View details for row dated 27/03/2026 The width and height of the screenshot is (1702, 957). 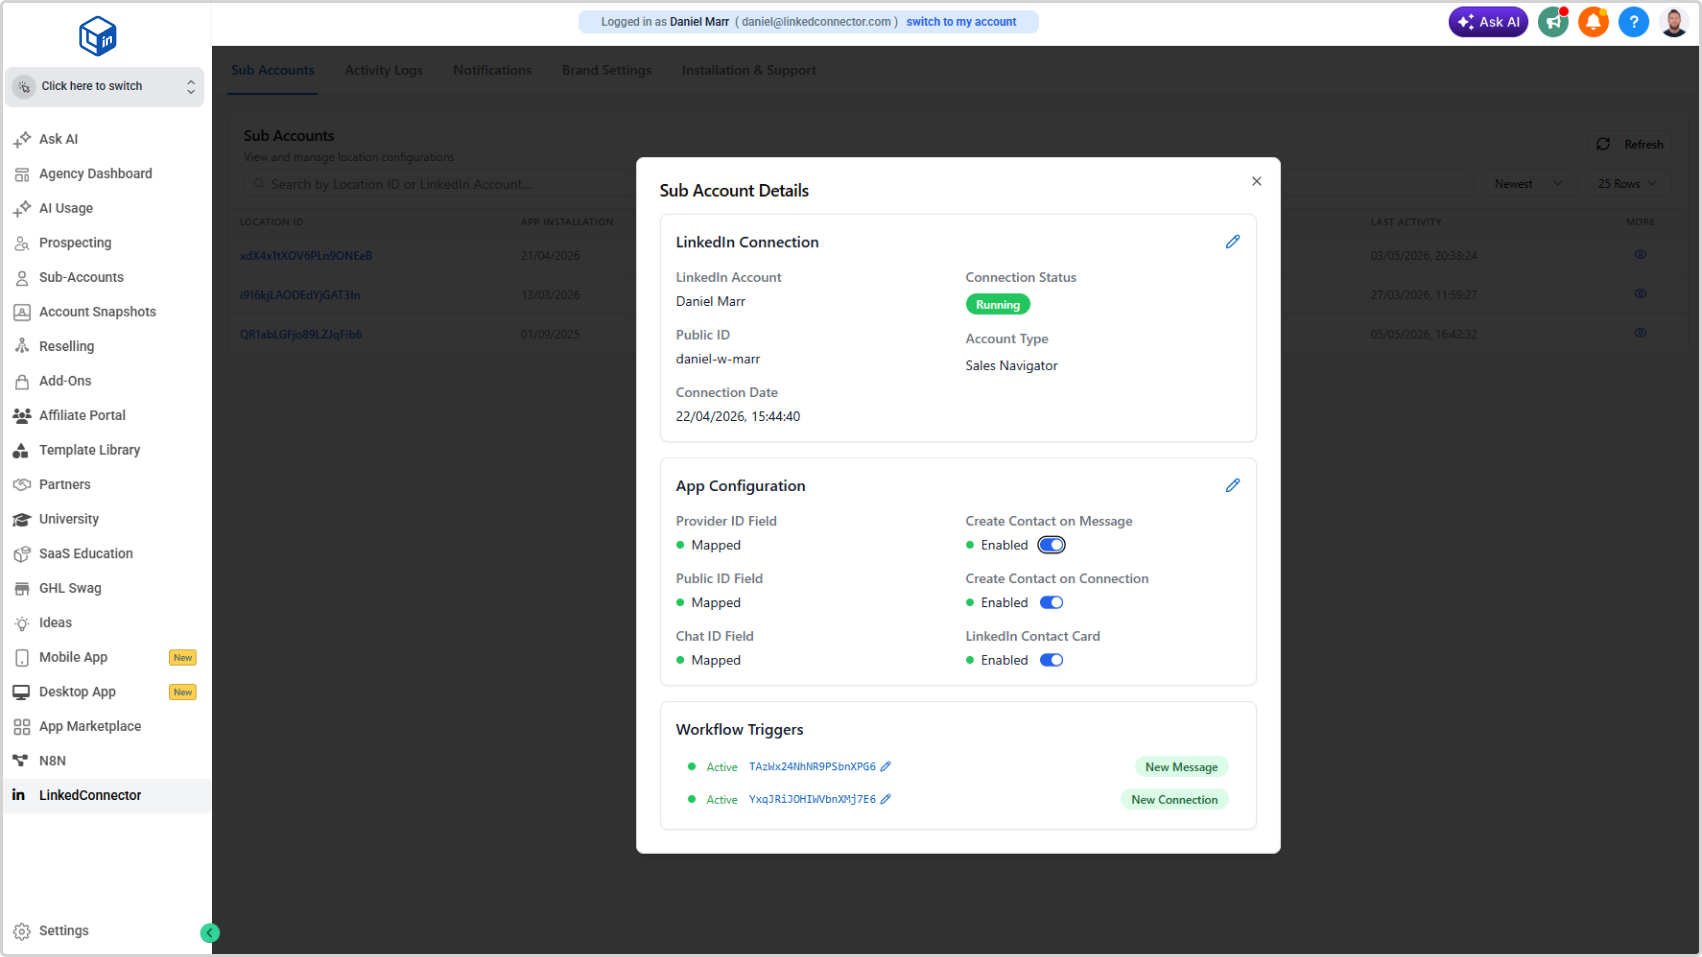(x=1640, y=294)
